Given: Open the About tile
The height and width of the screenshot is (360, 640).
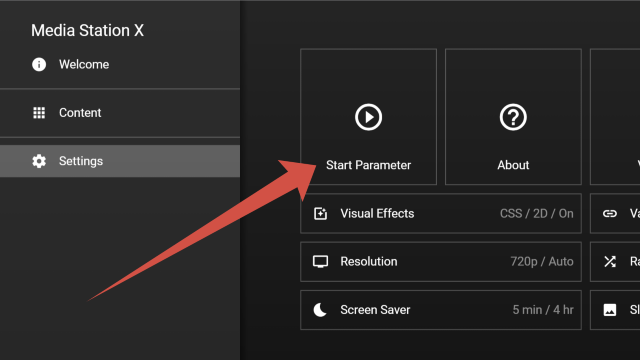Looking at the screenshot, I should (513, 117).
